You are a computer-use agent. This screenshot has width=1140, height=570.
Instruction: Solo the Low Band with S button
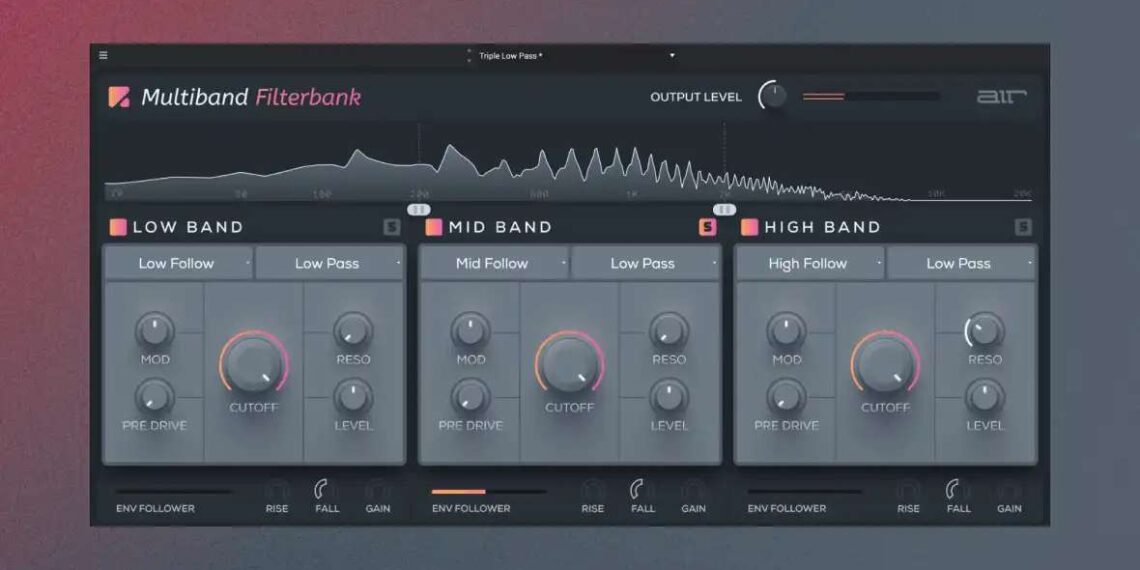(x=392, y=228)
